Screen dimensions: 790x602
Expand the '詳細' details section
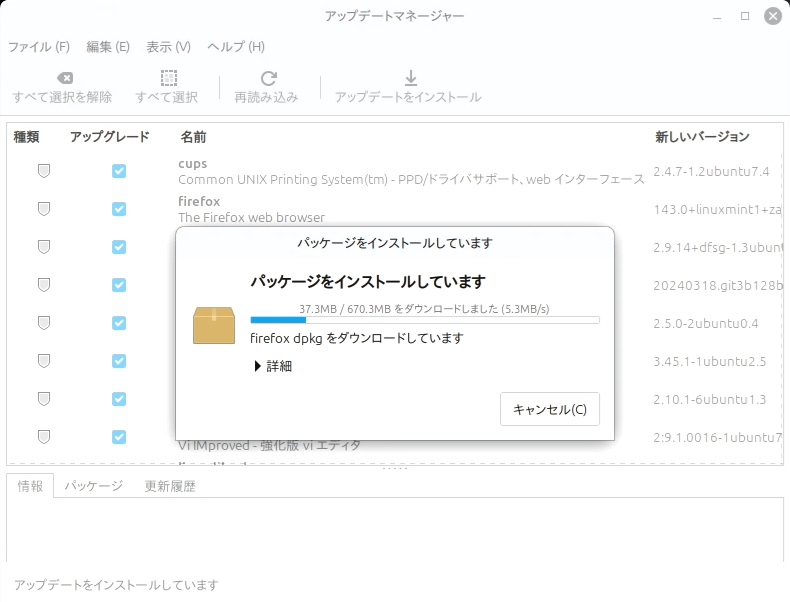pos(258,366)
